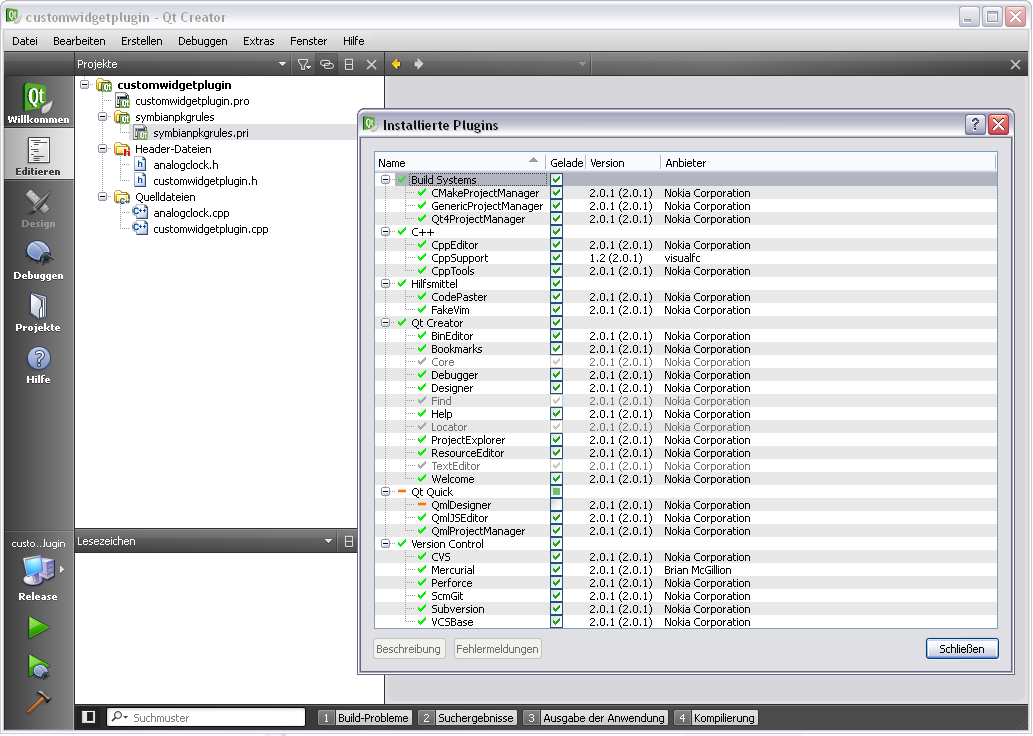Open the Extras menu
This screenshot has width=1033, height=736.
(258, 41)
